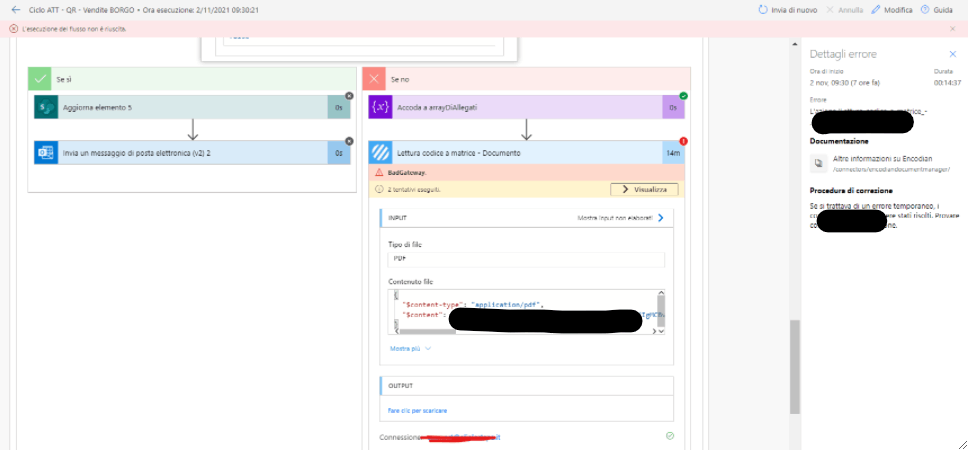This screenshot has width=971, height=455.
Task: Click the BadGateway warning triangle icon
Action: click(x=380, y=173)
